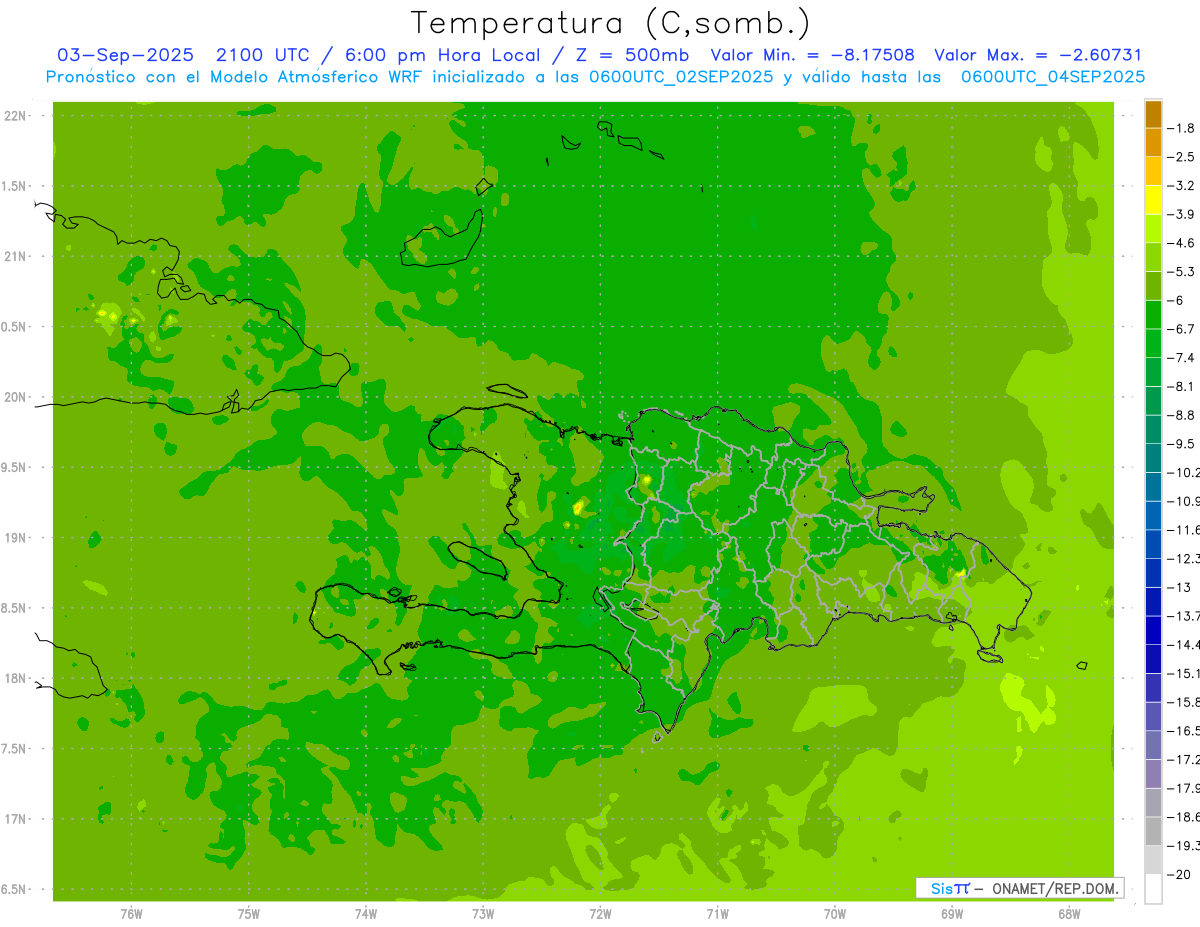This screenshot has height=927, width=1200.
Task: Click the '73W' longitude label
Action: point(483,913)
